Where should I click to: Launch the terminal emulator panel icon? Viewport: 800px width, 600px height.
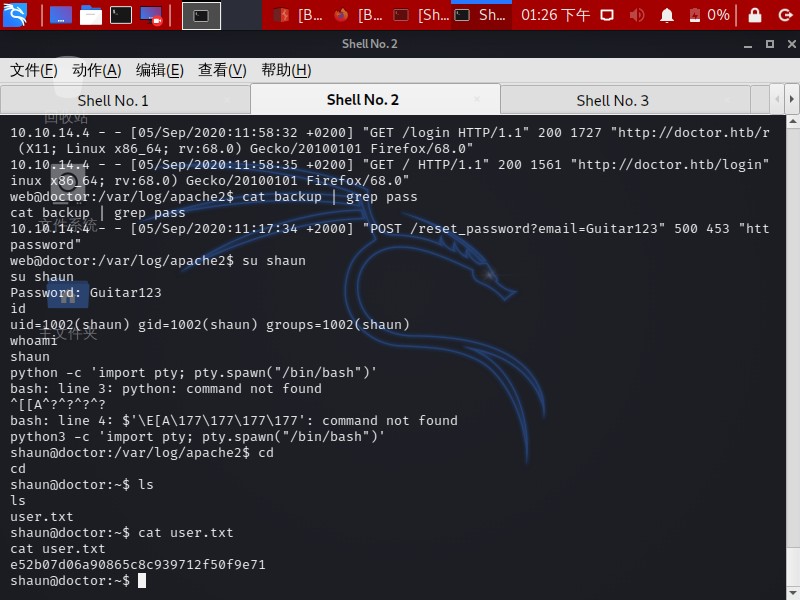(121, 15)
